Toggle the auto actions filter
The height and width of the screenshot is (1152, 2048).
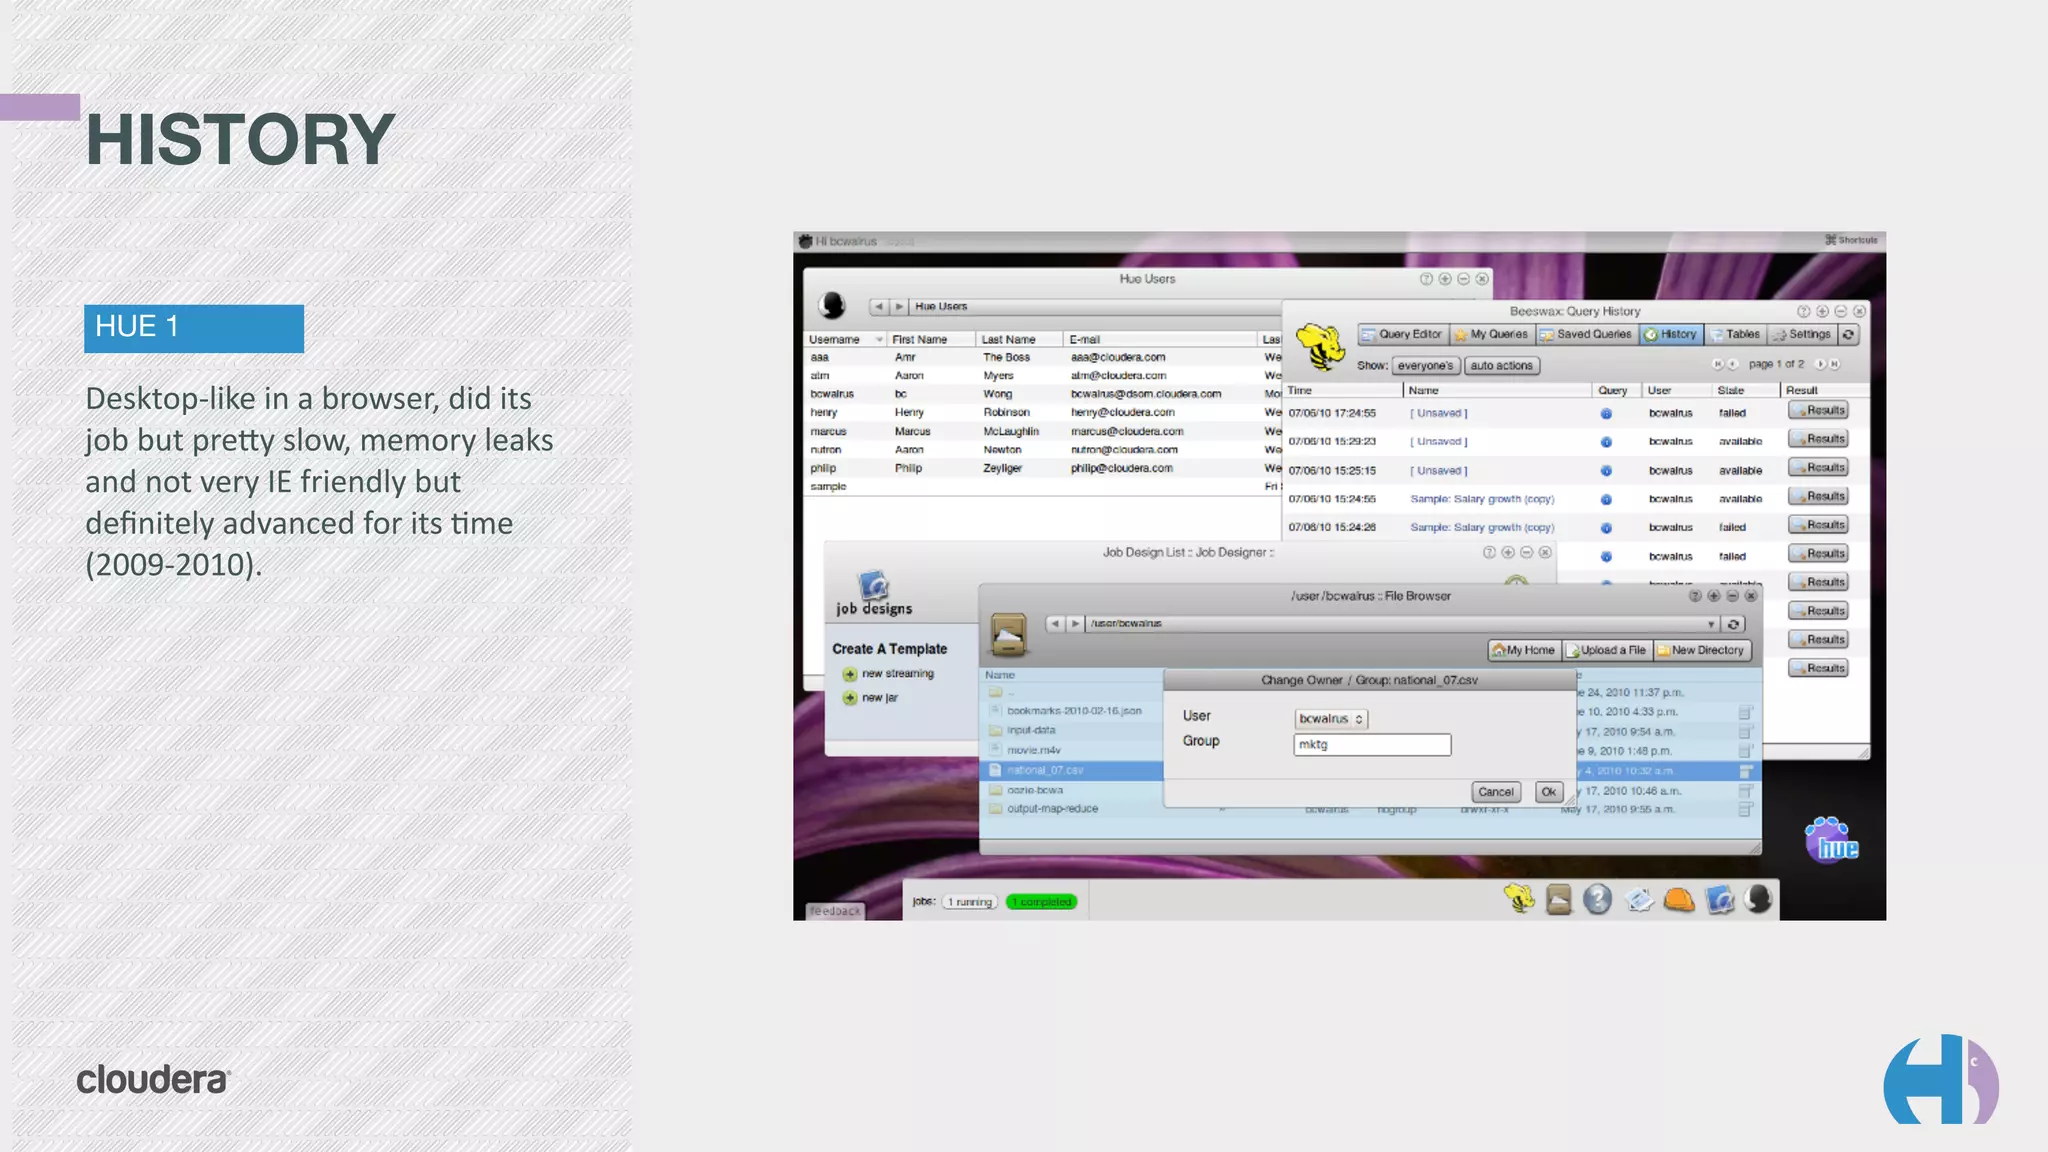1502,366
